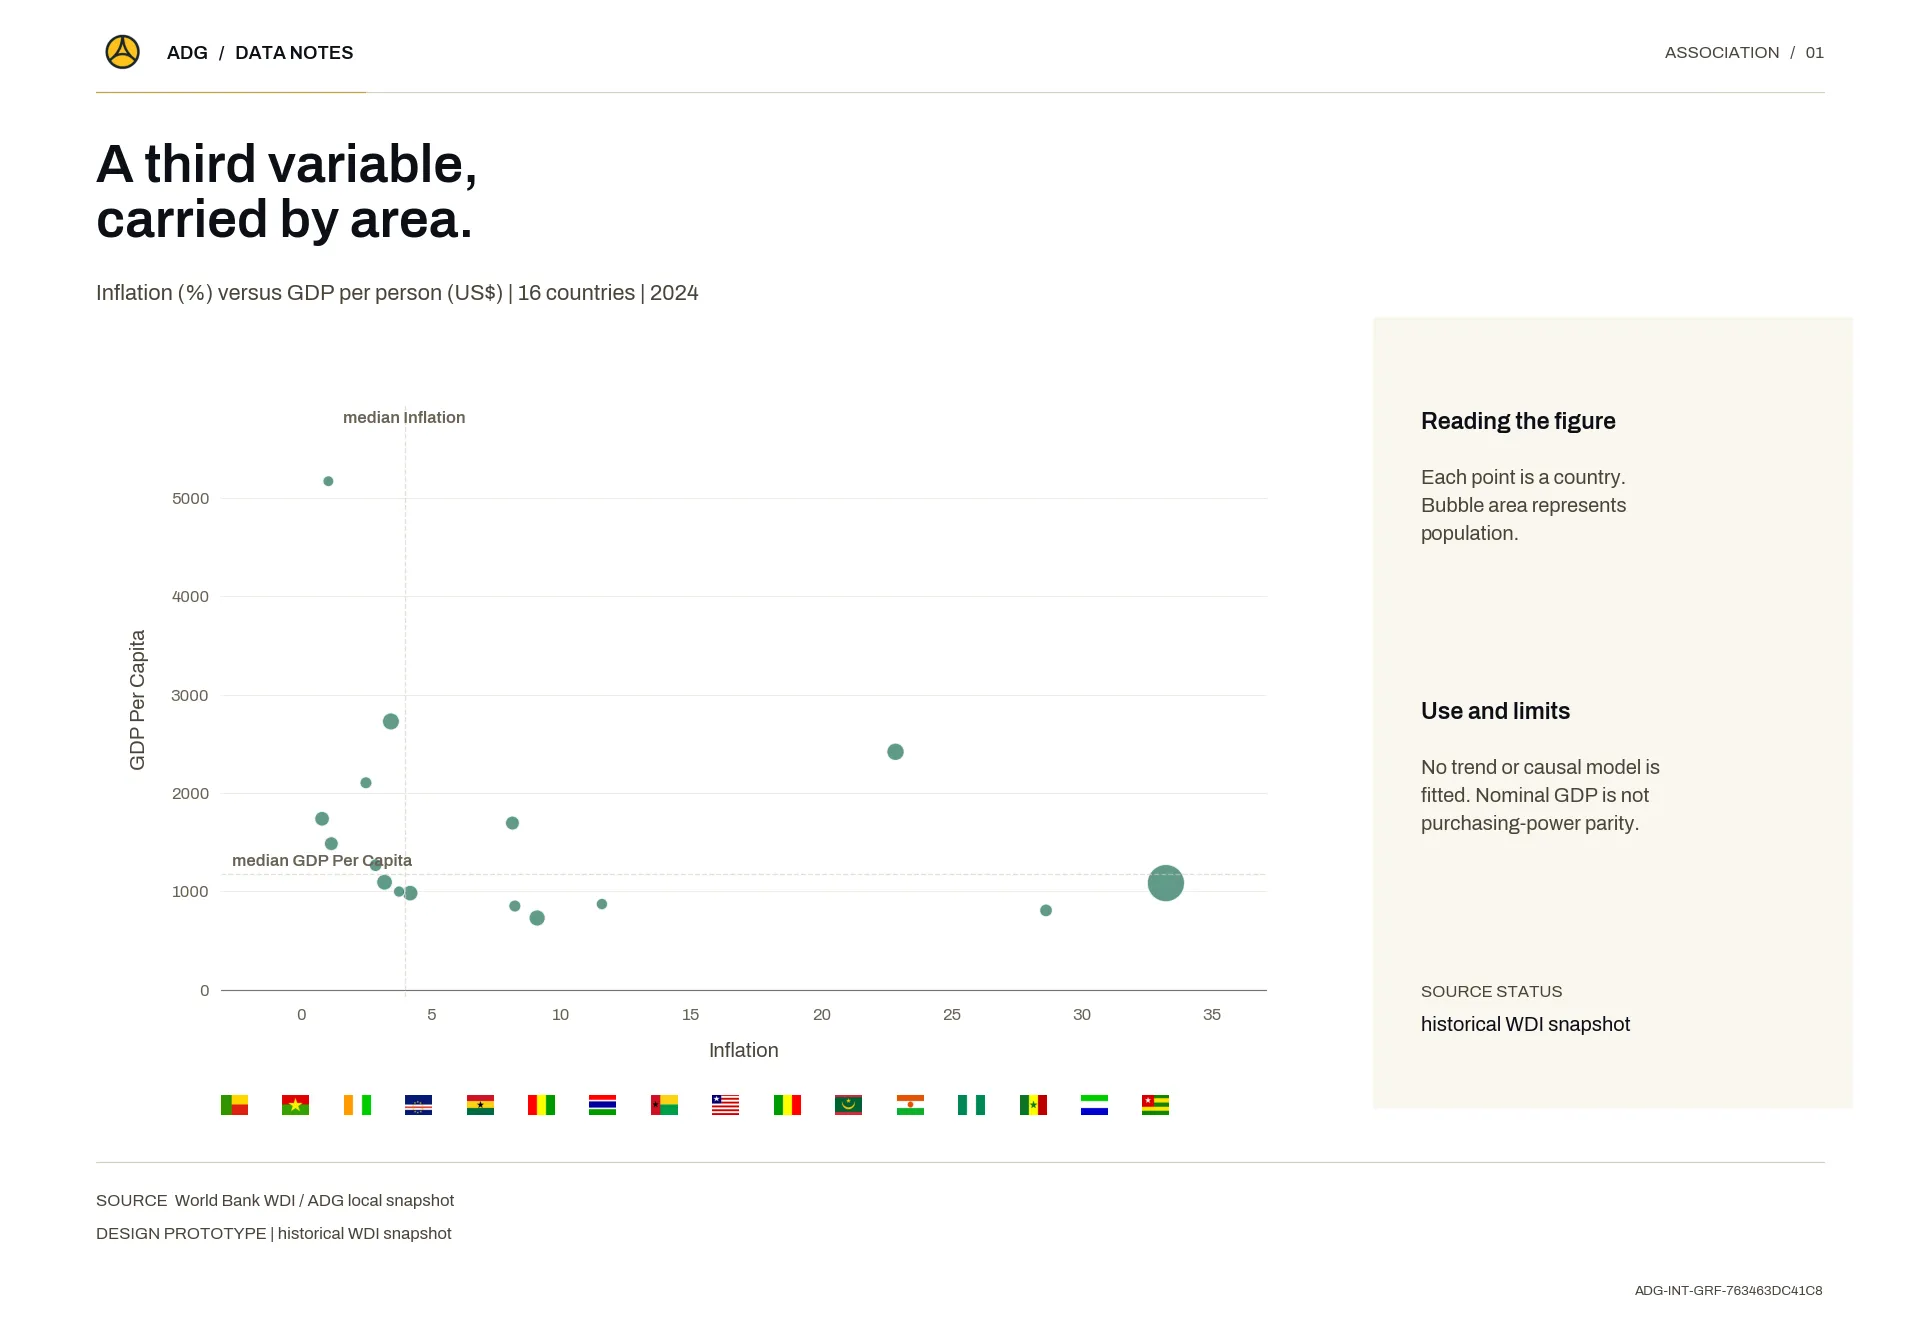
Task: Select the Guinea-Bissau flag icon
Action: pos(664,1104)
